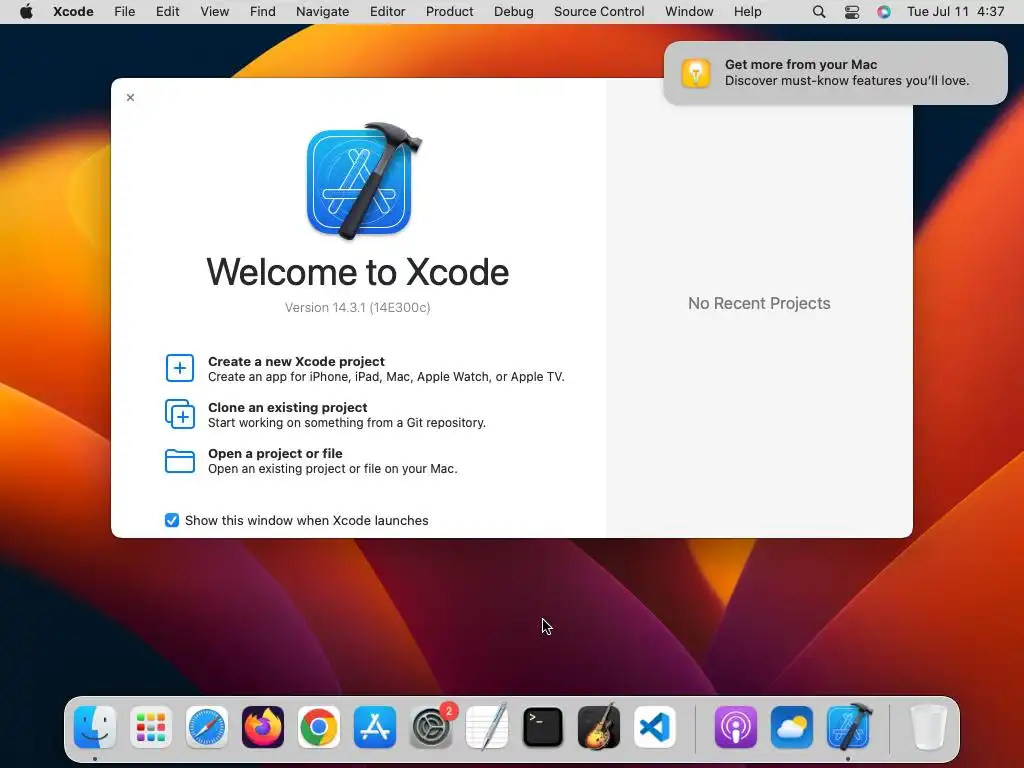Select Create a new Xcode project title

coord(296,361)
